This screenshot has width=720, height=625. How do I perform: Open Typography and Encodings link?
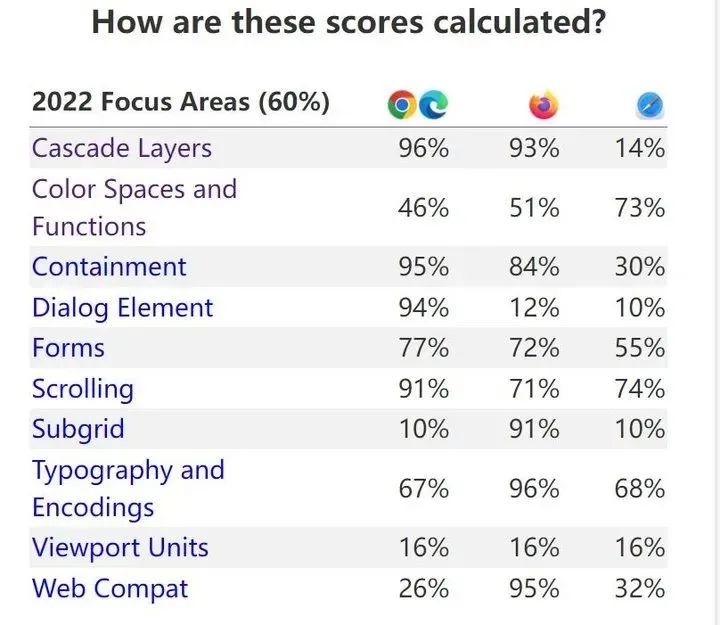(128, 488)
